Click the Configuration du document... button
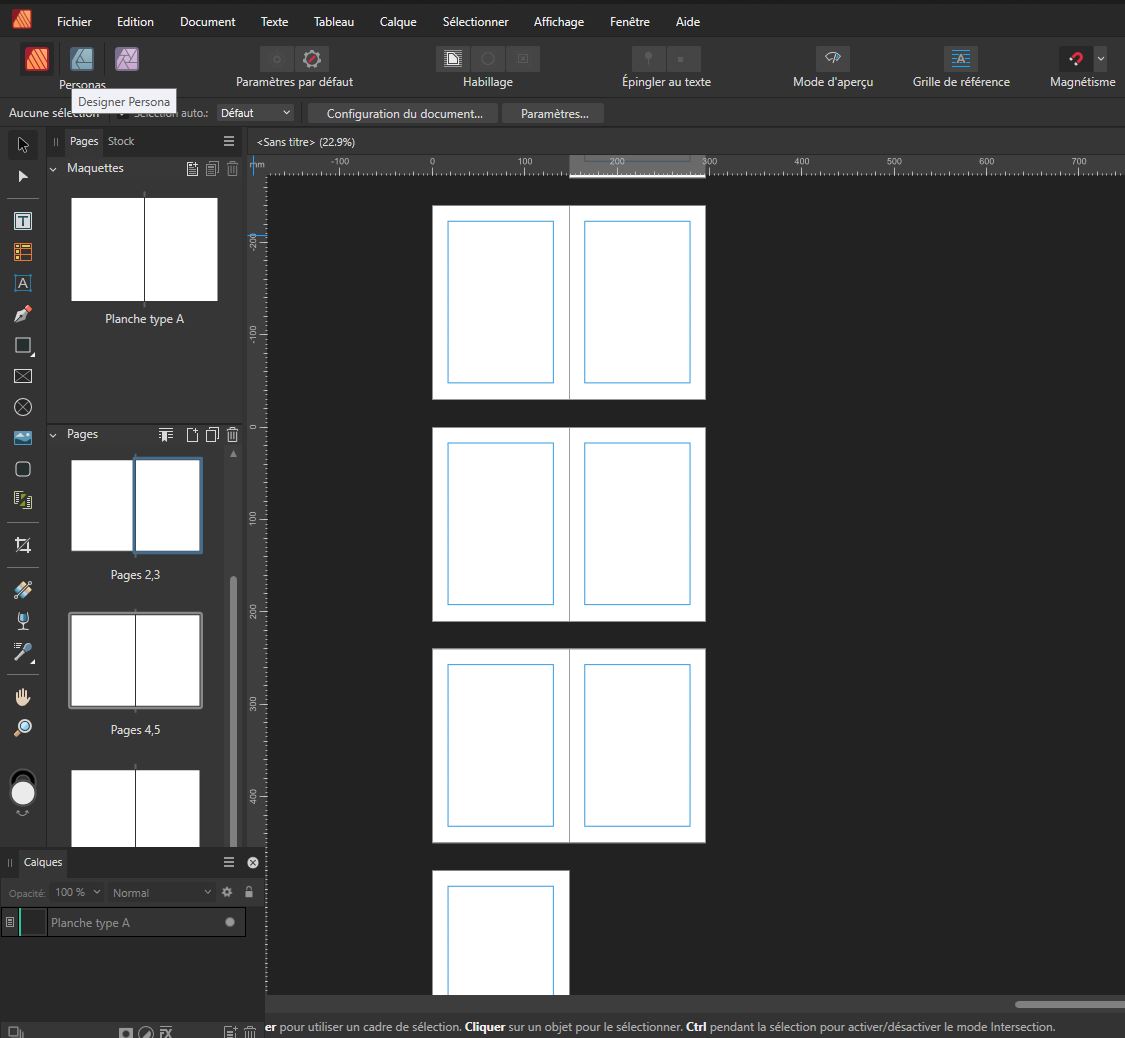 (x=404, y=113)
